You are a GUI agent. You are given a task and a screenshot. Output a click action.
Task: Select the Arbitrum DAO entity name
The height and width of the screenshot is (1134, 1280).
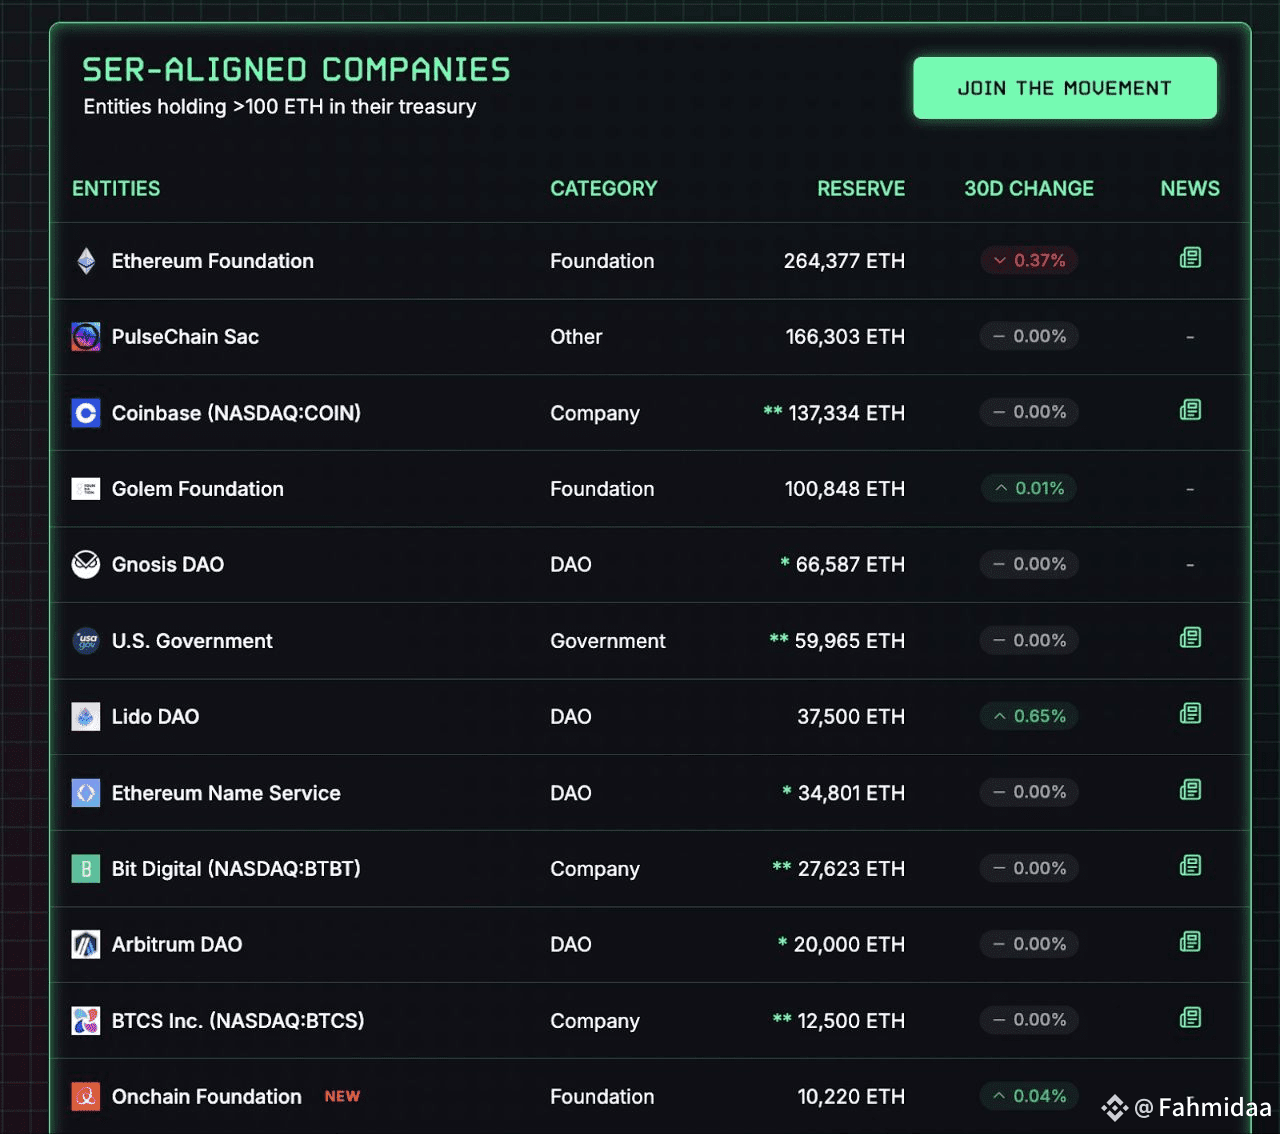[177, 945]
